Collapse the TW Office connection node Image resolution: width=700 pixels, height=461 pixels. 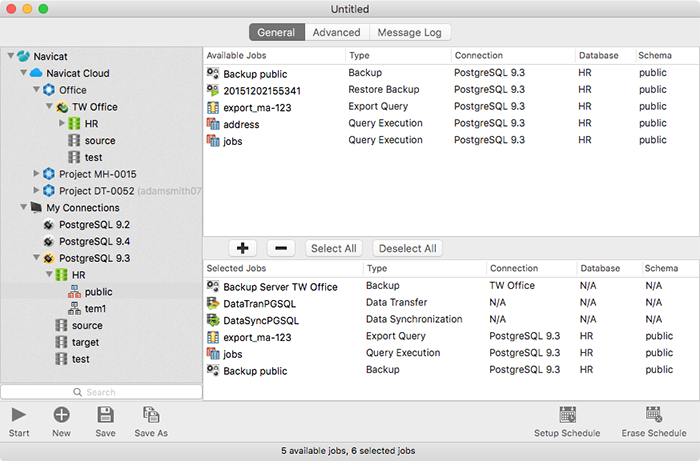[50, 106]
